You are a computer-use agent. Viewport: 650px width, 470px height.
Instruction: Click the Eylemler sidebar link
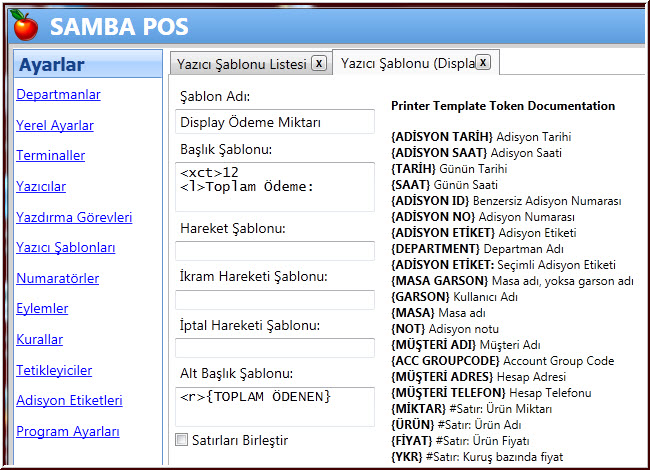pyautogui.click(x=42, y=309)
